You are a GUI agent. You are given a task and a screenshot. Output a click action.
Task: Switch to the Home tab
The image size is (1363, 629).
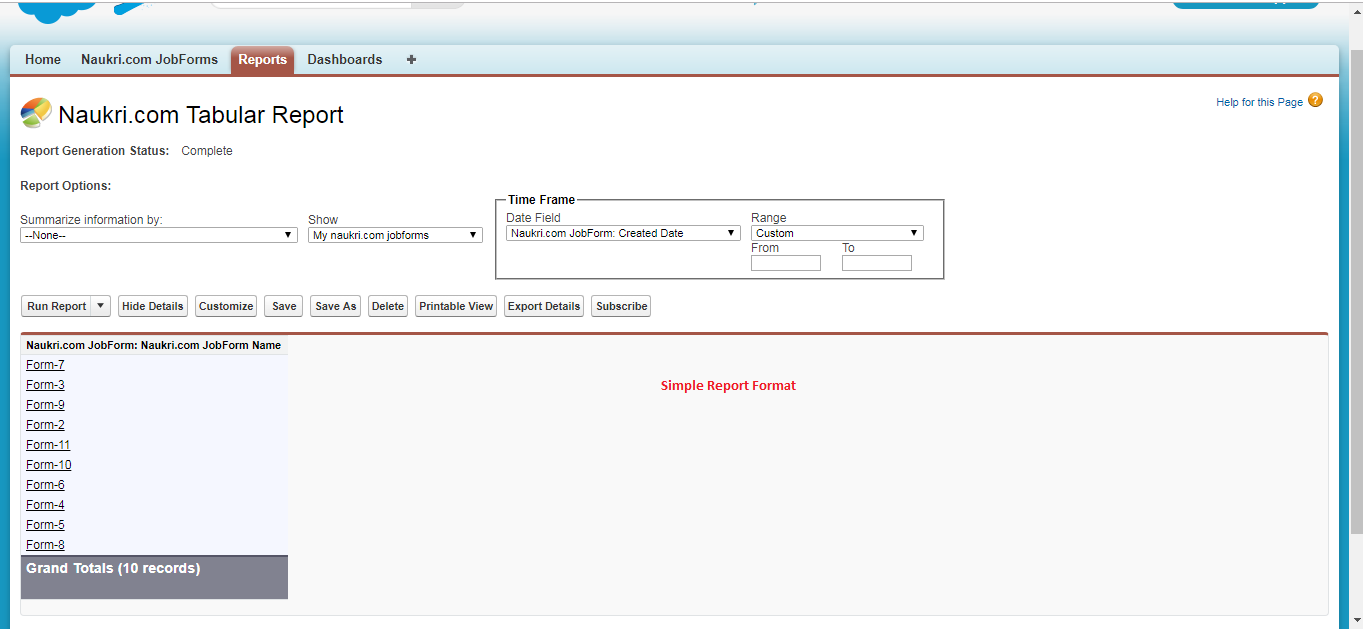42,59
